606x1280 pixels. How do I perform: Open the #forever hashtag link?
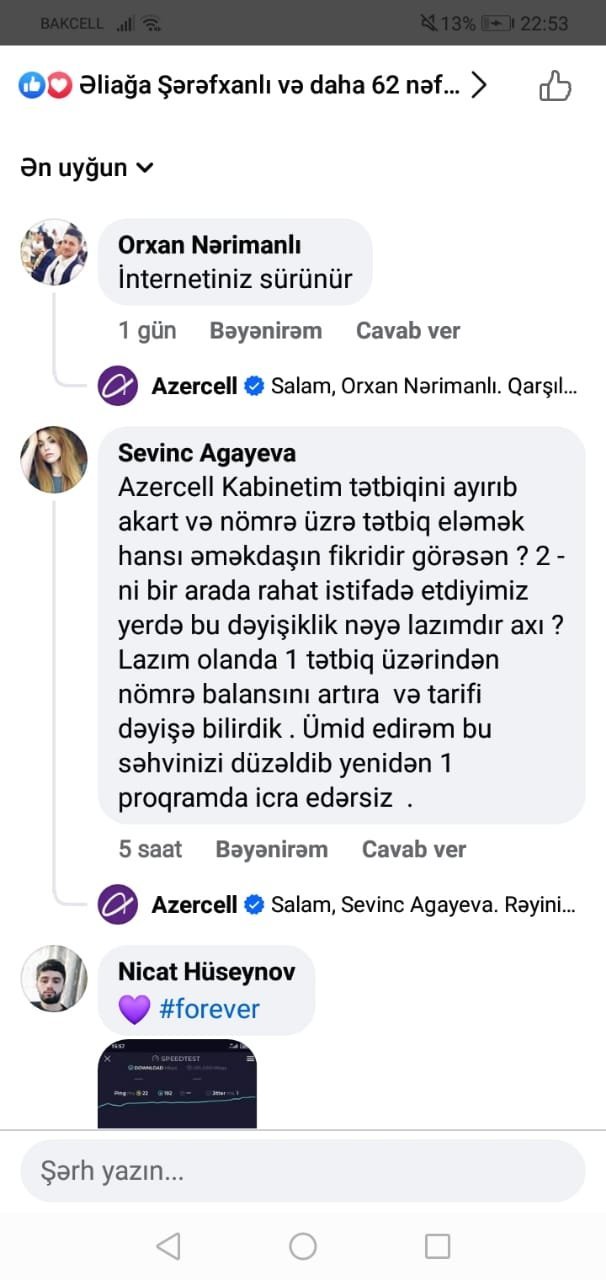click(209, 1009)
